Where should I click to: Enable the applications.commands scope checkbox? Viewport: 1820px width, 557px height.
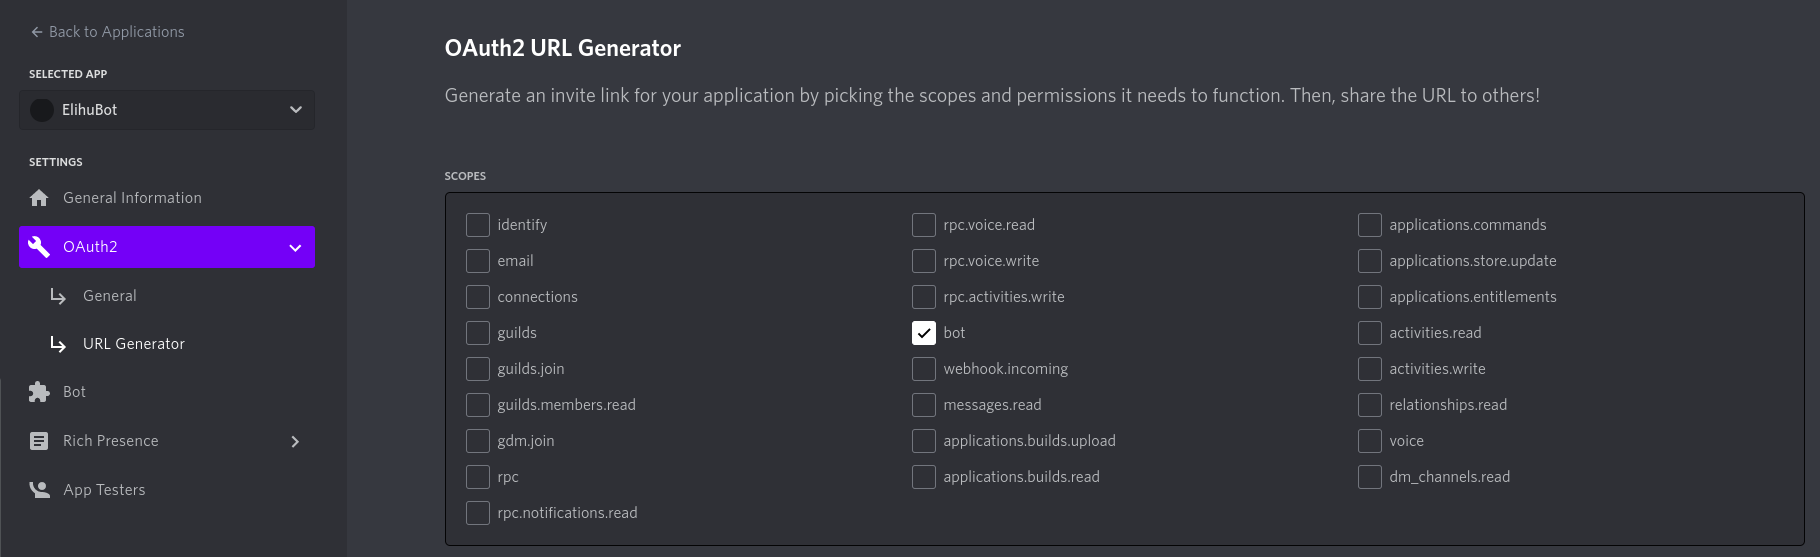[x=1370, y=225]
